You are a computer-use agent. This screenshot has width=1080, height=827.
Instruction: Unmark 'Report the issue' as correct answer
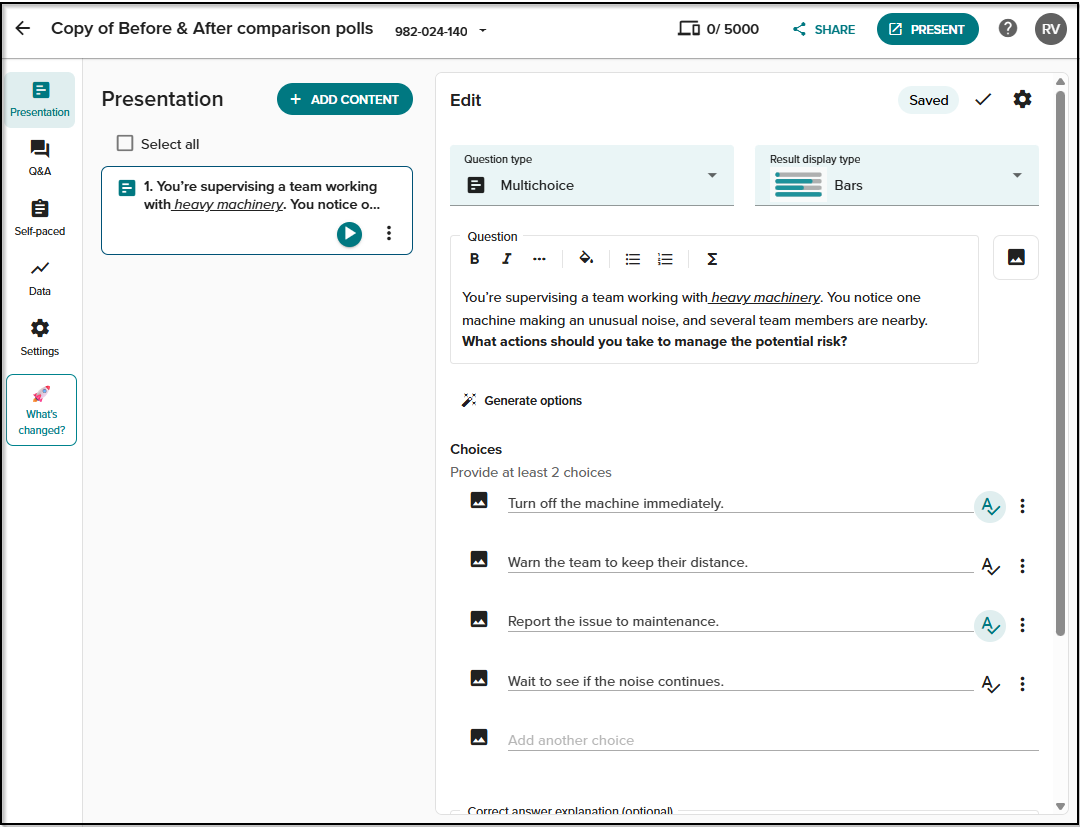coord(990,625)
